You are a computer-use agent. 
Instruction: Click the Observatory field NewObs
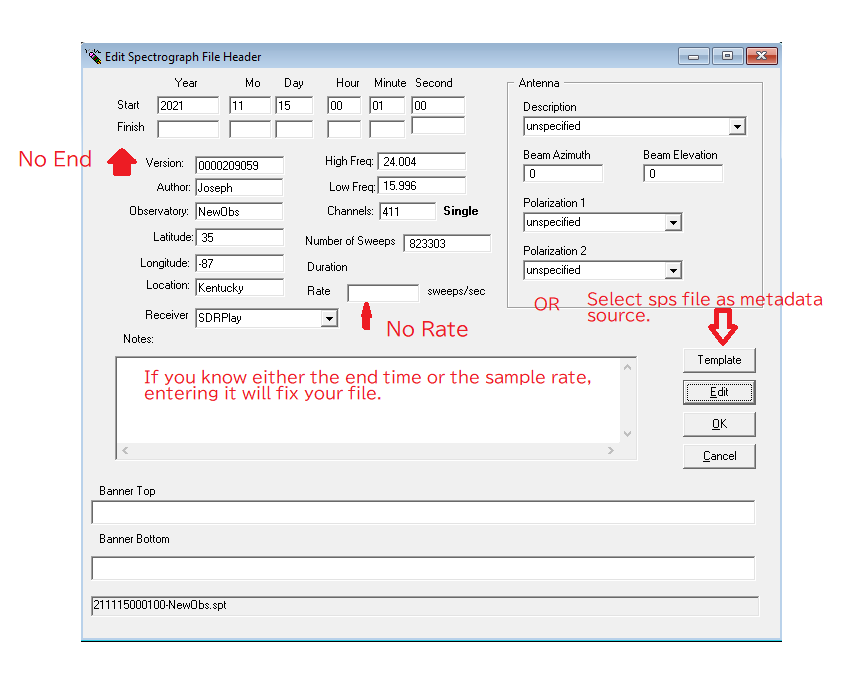click(239, 211)
